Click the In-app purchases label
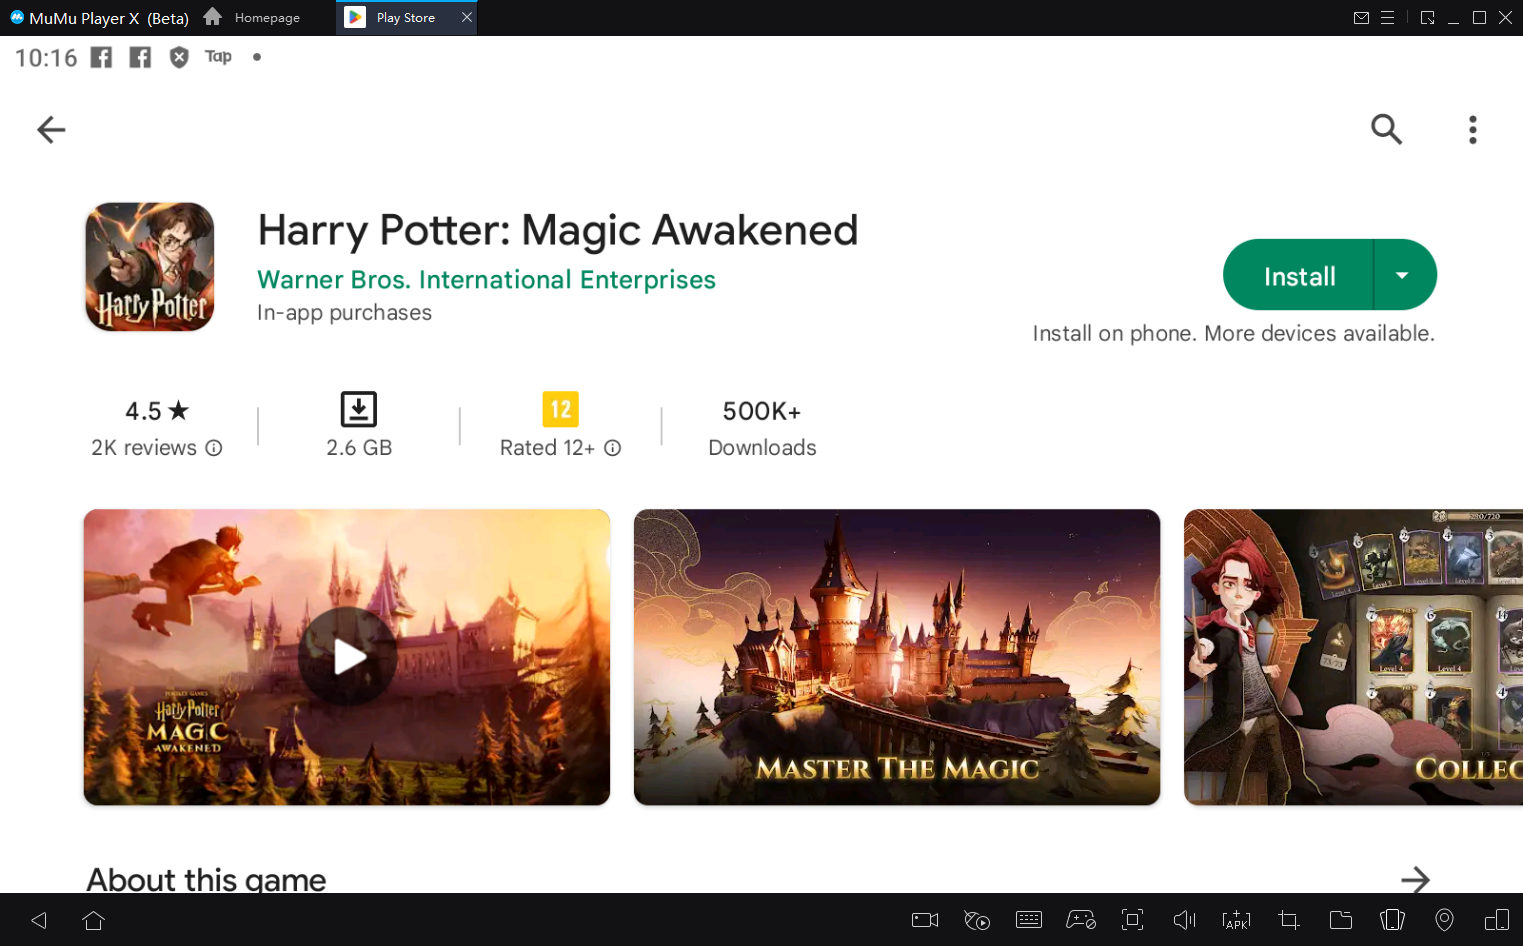The width and height of the screenshot is (1523, 946). [x=344, y=313]
